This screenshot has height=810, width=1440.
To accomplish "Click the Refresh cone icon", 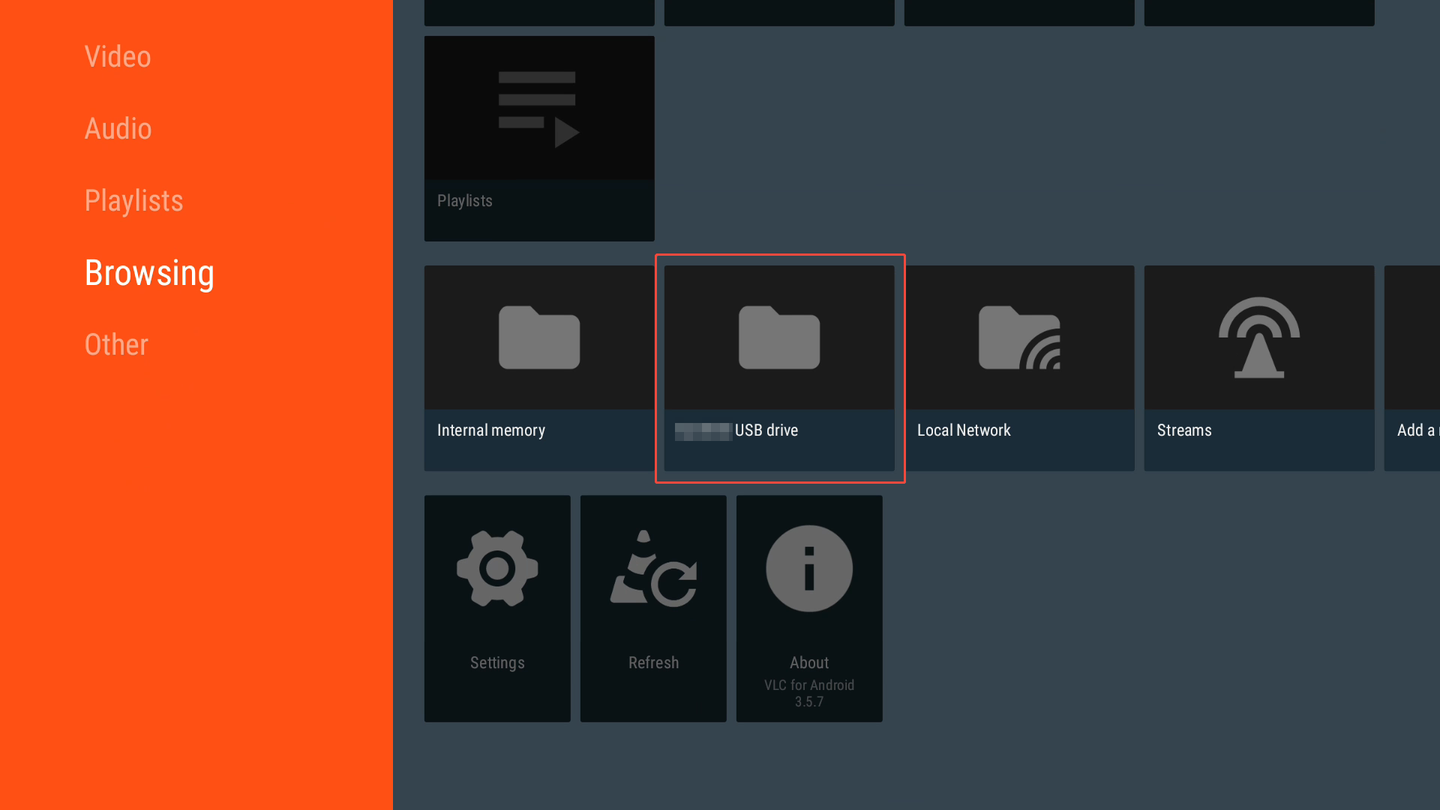I will tap(653, 569).
